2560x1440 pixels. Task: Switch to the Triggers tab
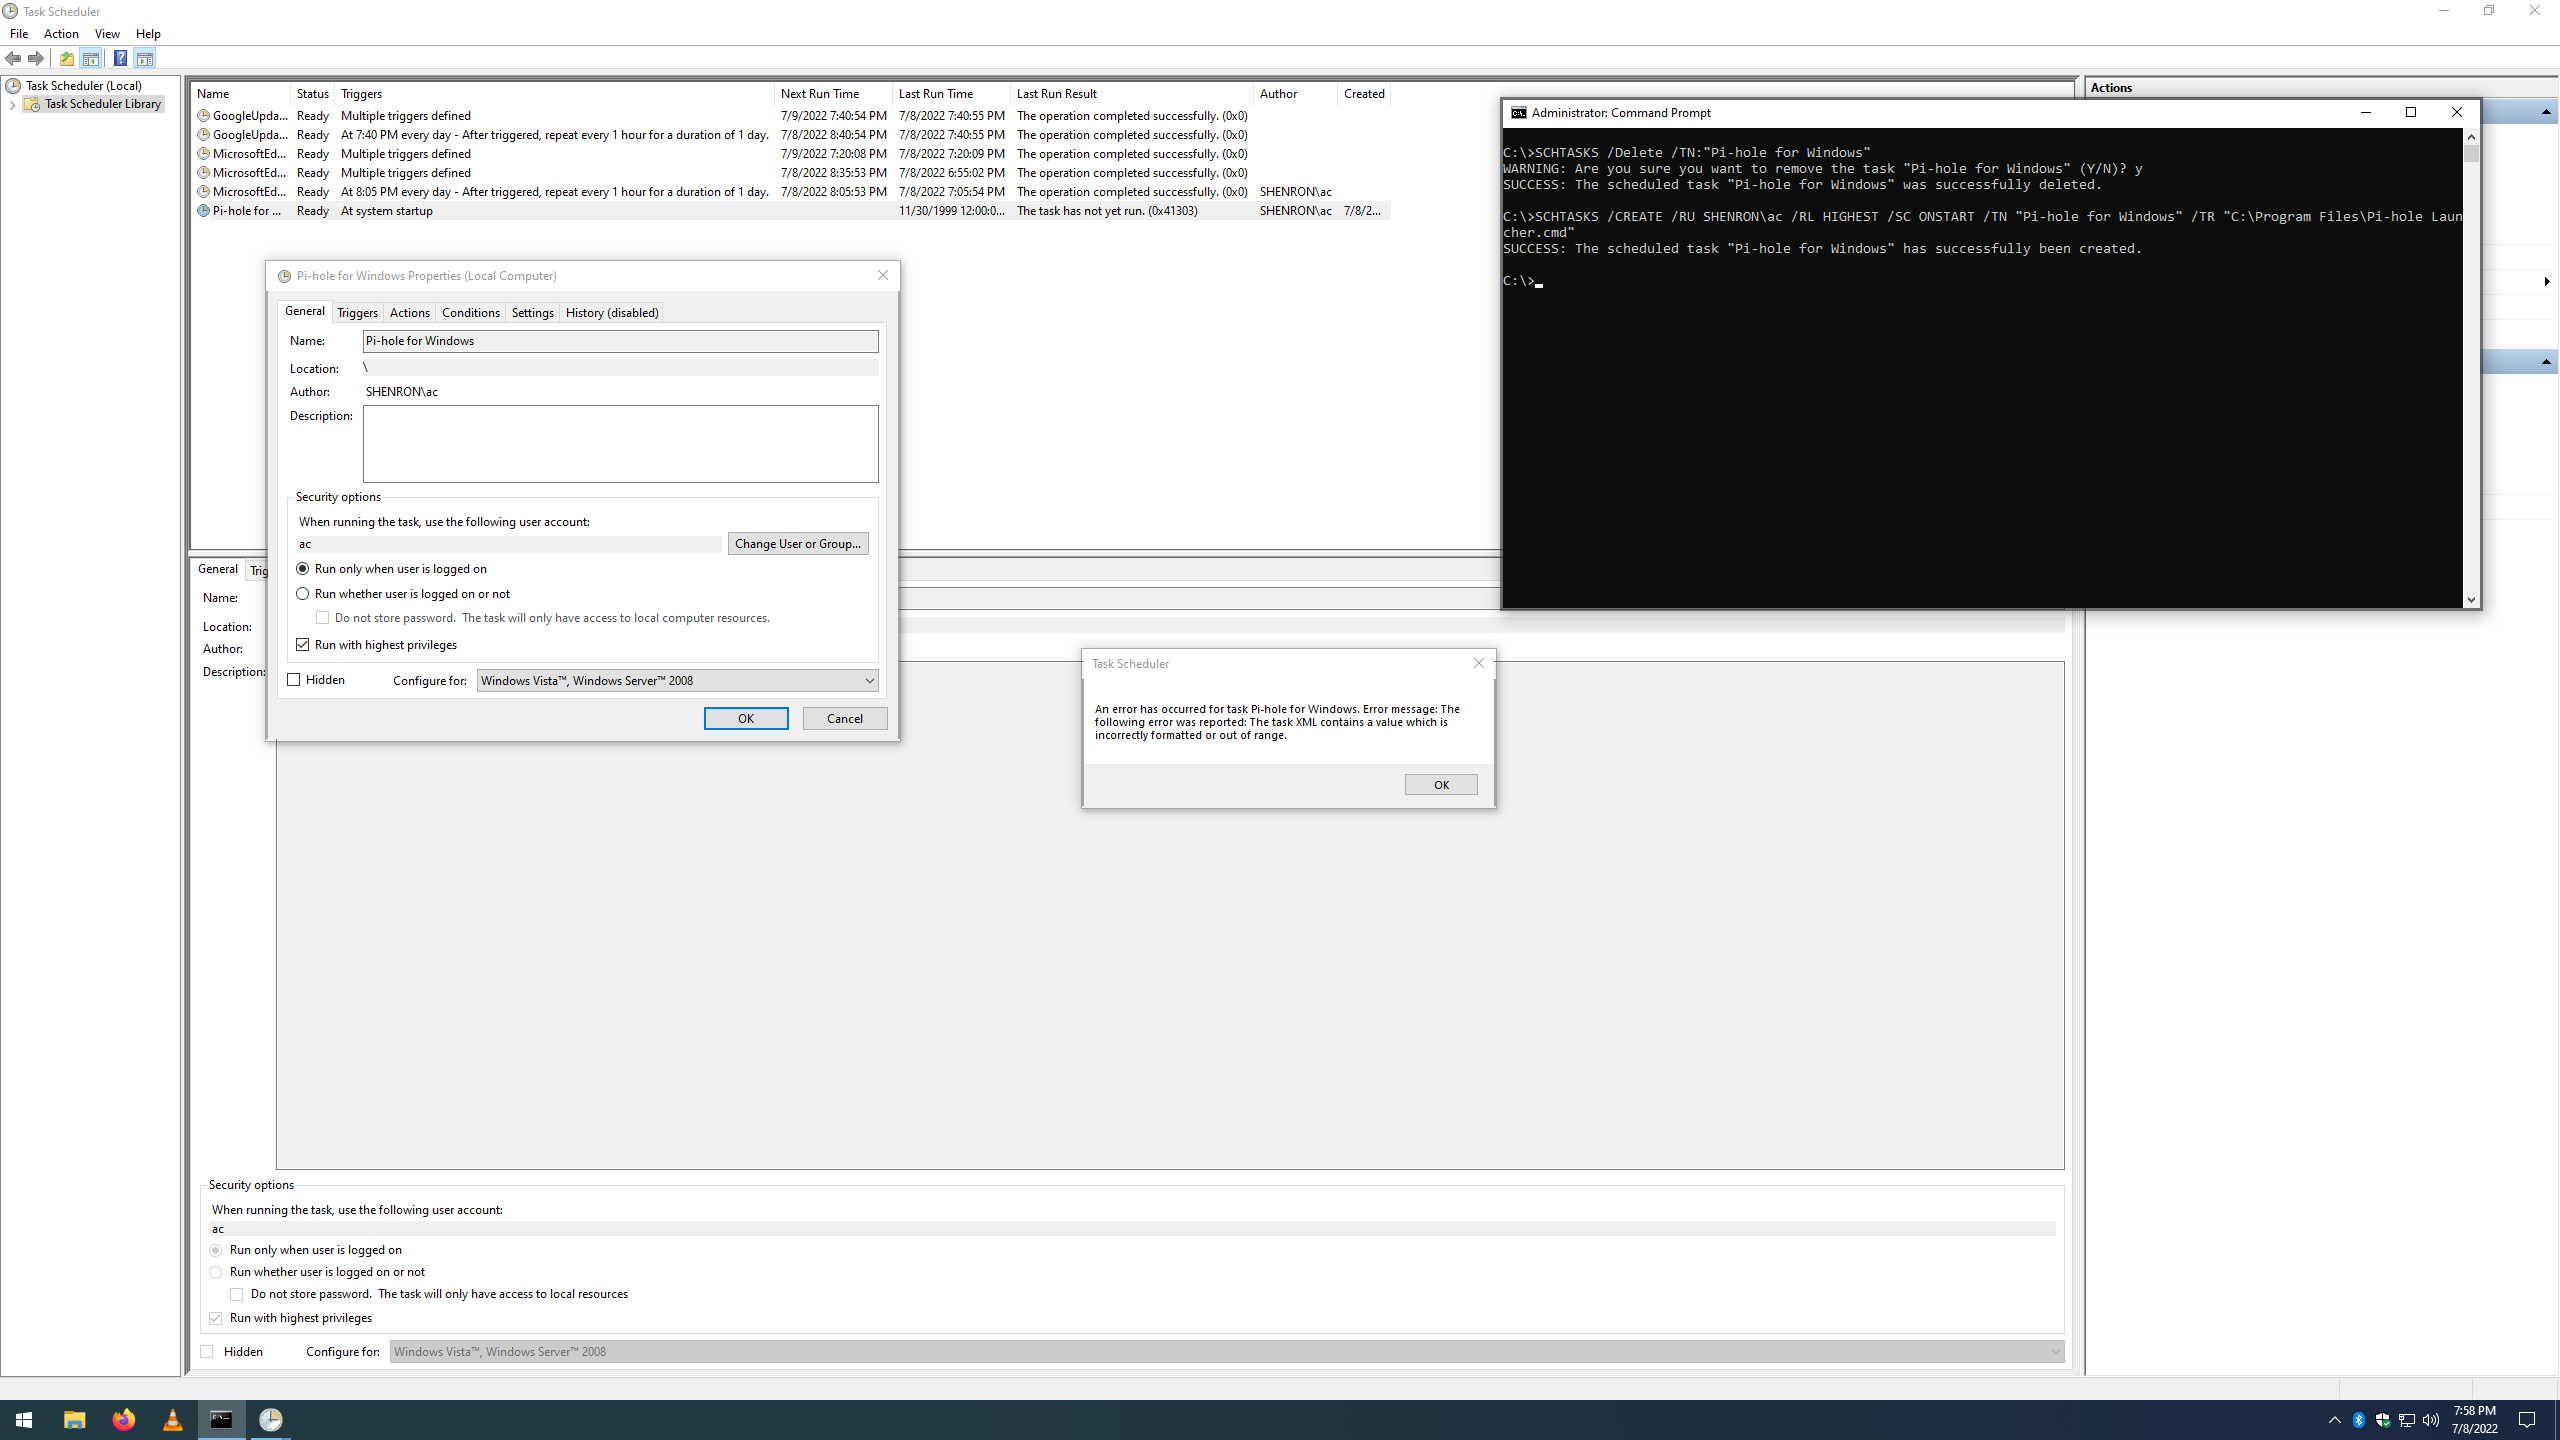(357, 312)
